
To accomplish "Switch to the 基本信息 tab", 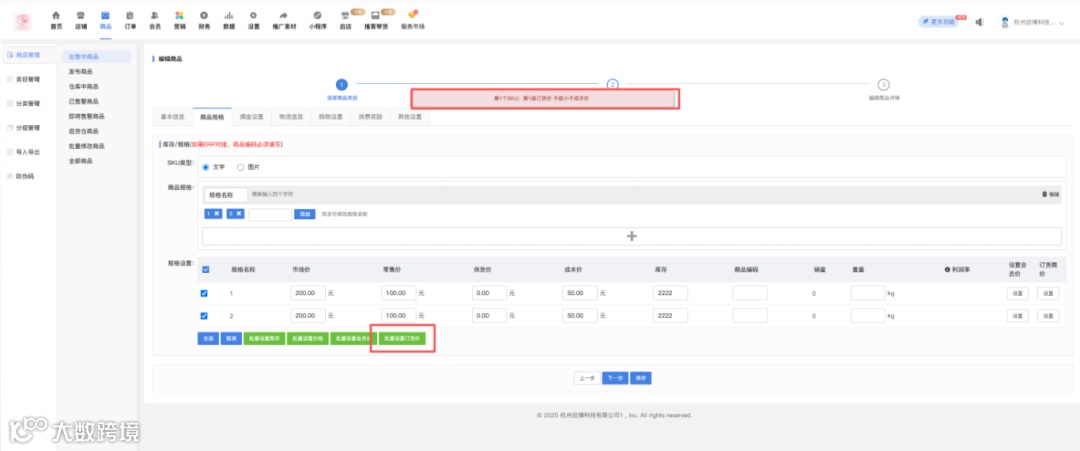I will pos(172,117).
